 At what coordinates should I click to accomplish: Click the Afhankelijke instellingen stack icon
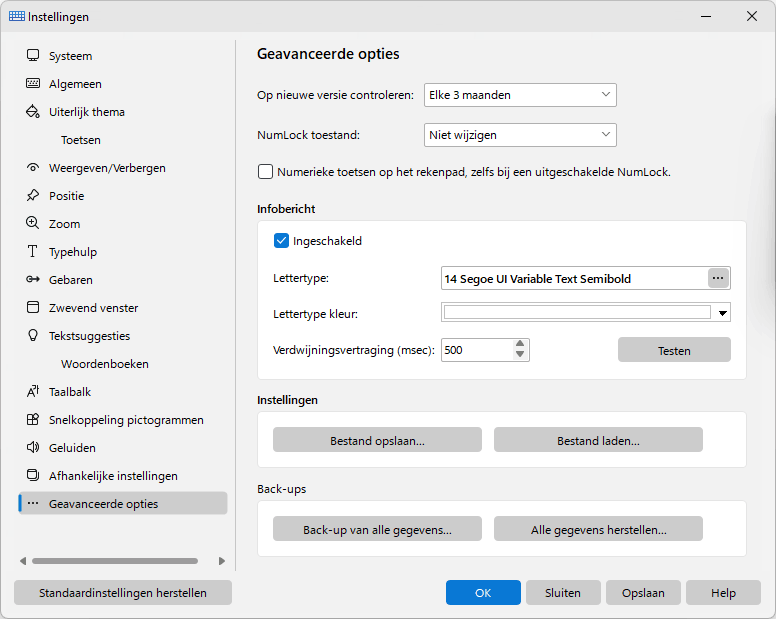point(33,476)
